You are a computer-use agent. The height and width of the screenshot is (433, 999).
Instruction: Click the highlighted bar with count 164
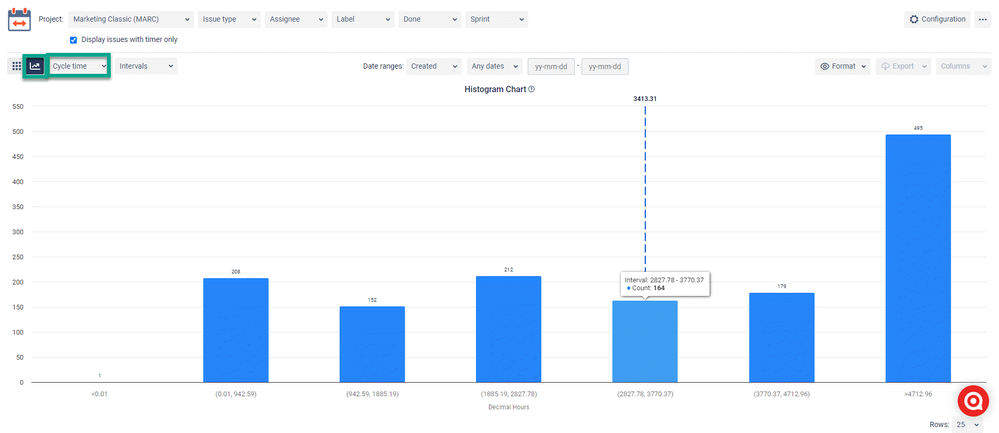click(x=645, y=341)
